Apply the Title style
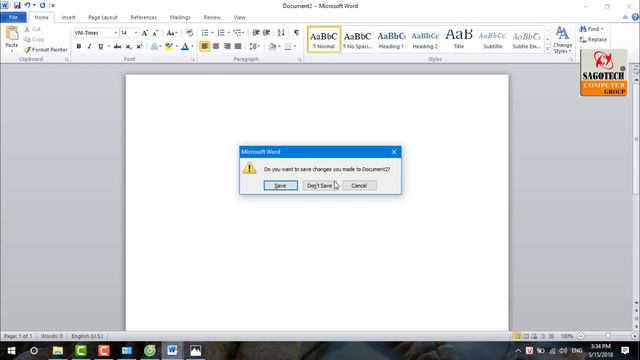The image size is (640, 360). pyautogui.click(x=459, y=40)
